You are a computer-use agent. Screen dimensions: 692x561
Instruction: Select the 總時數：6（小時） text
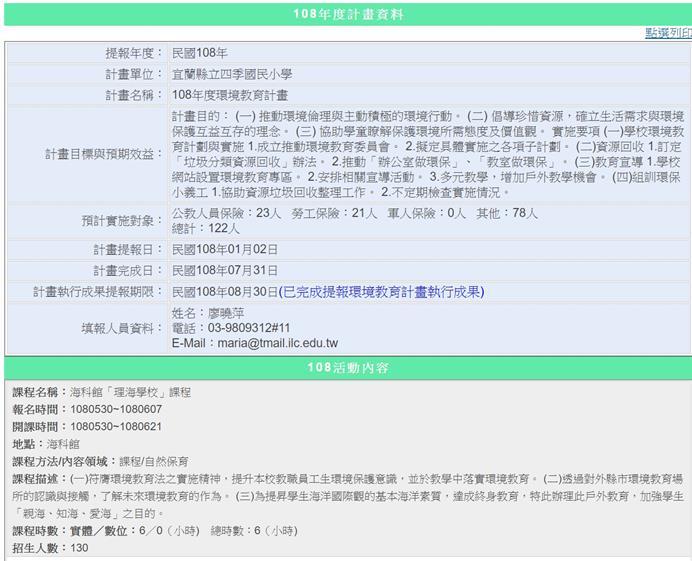(x=254, y=531)
